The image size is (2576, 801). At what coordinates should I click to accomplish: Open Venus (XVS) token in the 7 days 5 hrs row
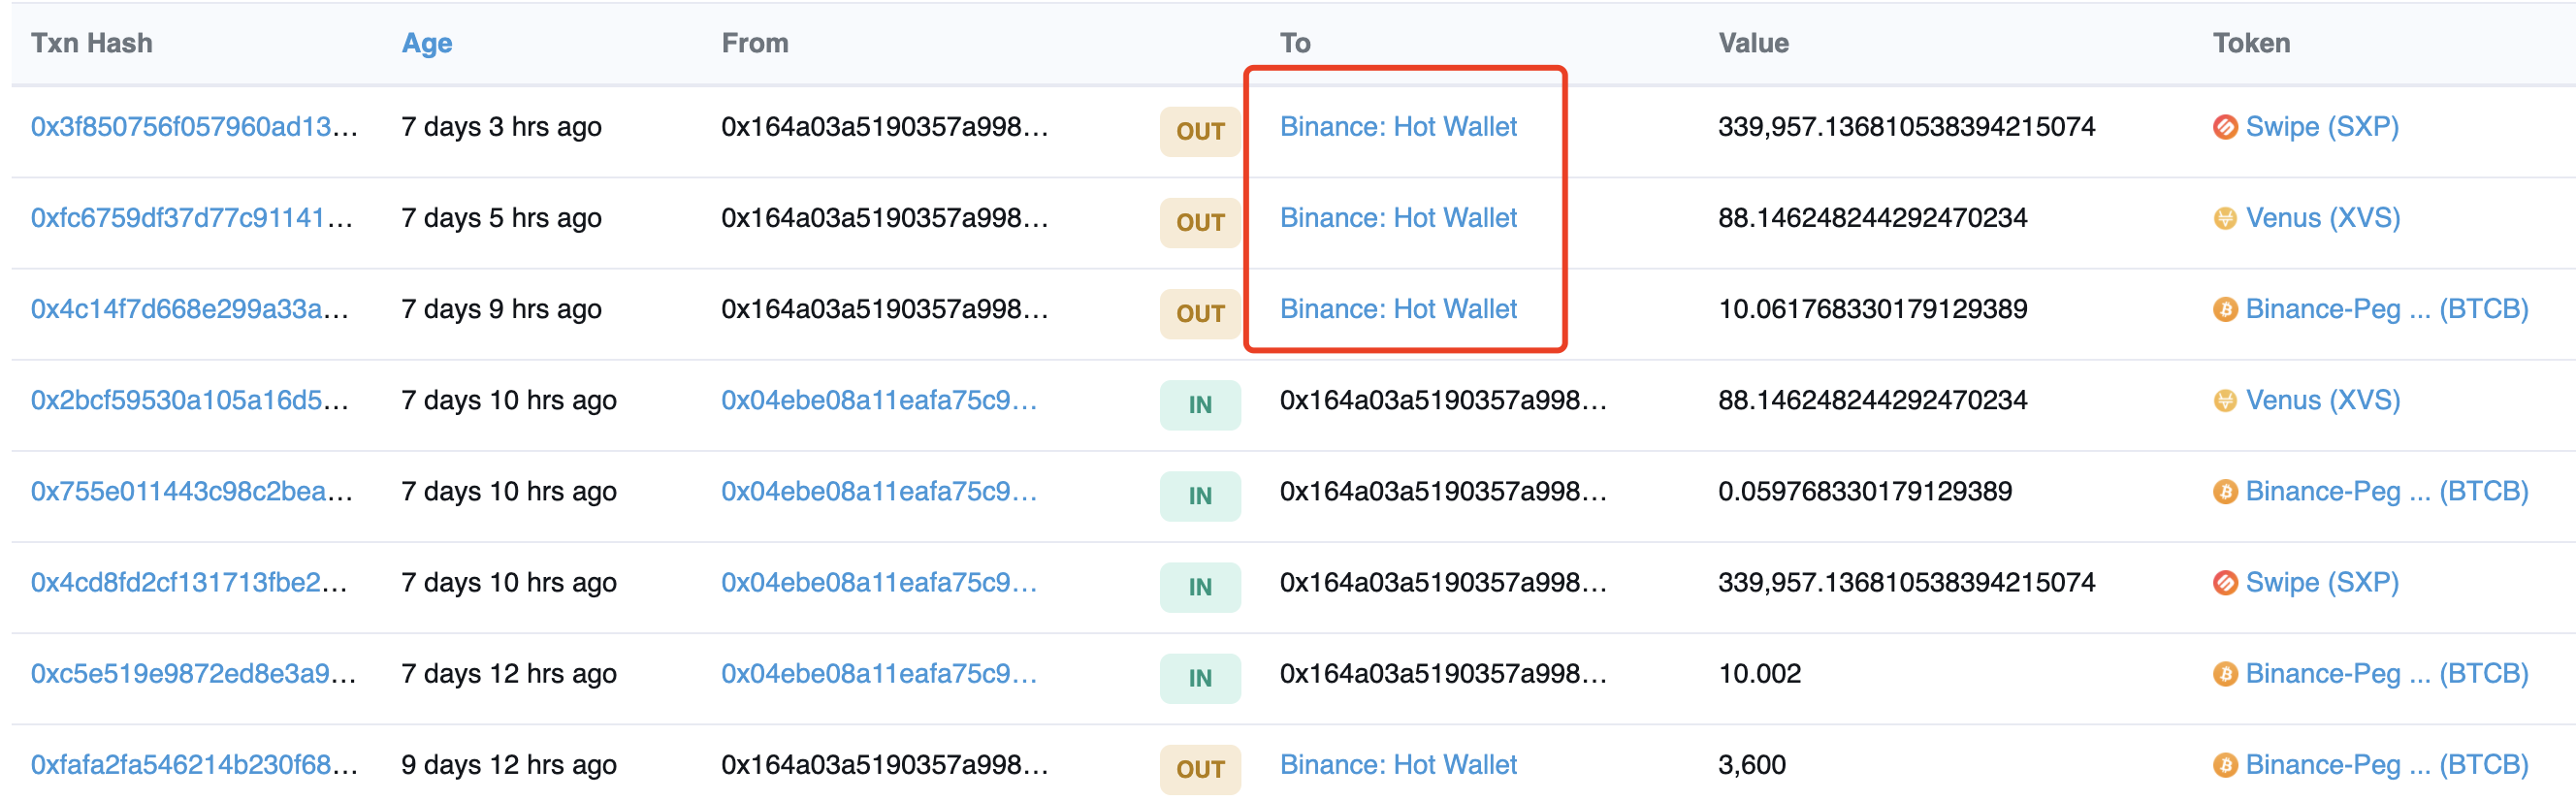(x=2323, y=218)
